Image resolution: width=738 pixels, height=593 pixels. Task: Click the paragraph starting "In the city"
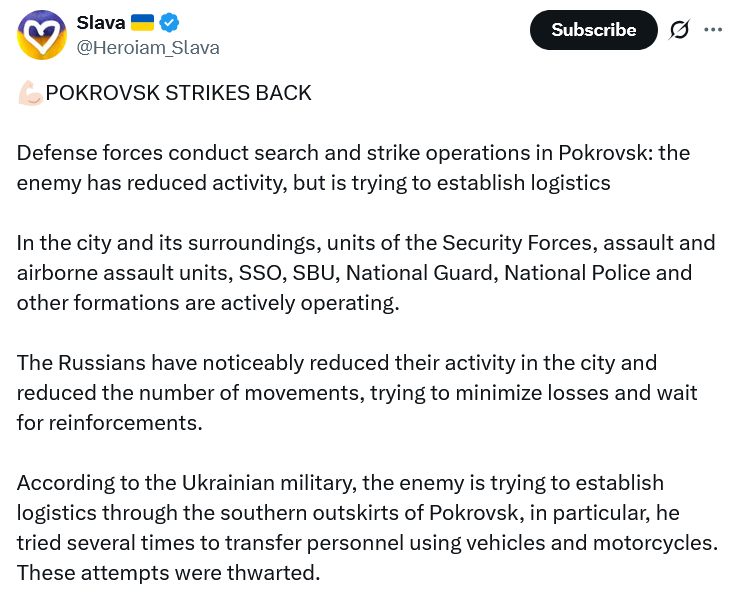366,273
